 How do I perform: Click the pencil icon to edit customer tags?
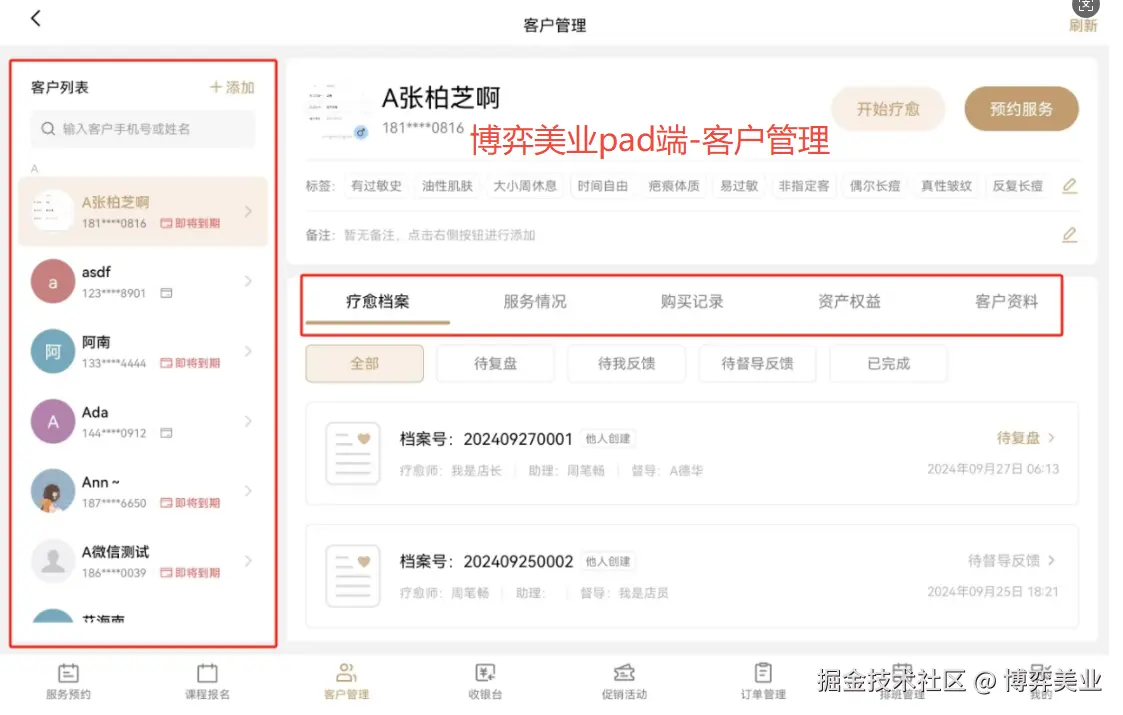[x=1069, y=185]
